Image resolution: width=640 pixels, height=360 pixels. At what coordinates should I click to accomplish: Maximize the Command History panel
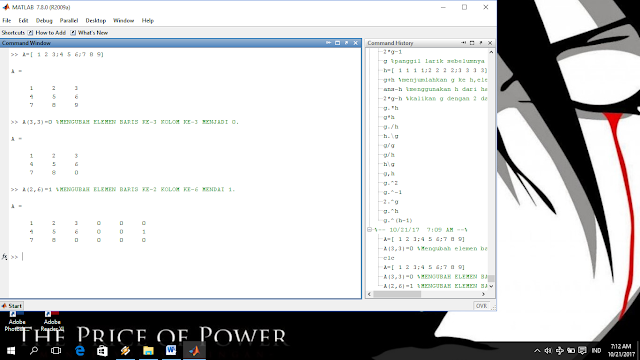pos(472,43)
